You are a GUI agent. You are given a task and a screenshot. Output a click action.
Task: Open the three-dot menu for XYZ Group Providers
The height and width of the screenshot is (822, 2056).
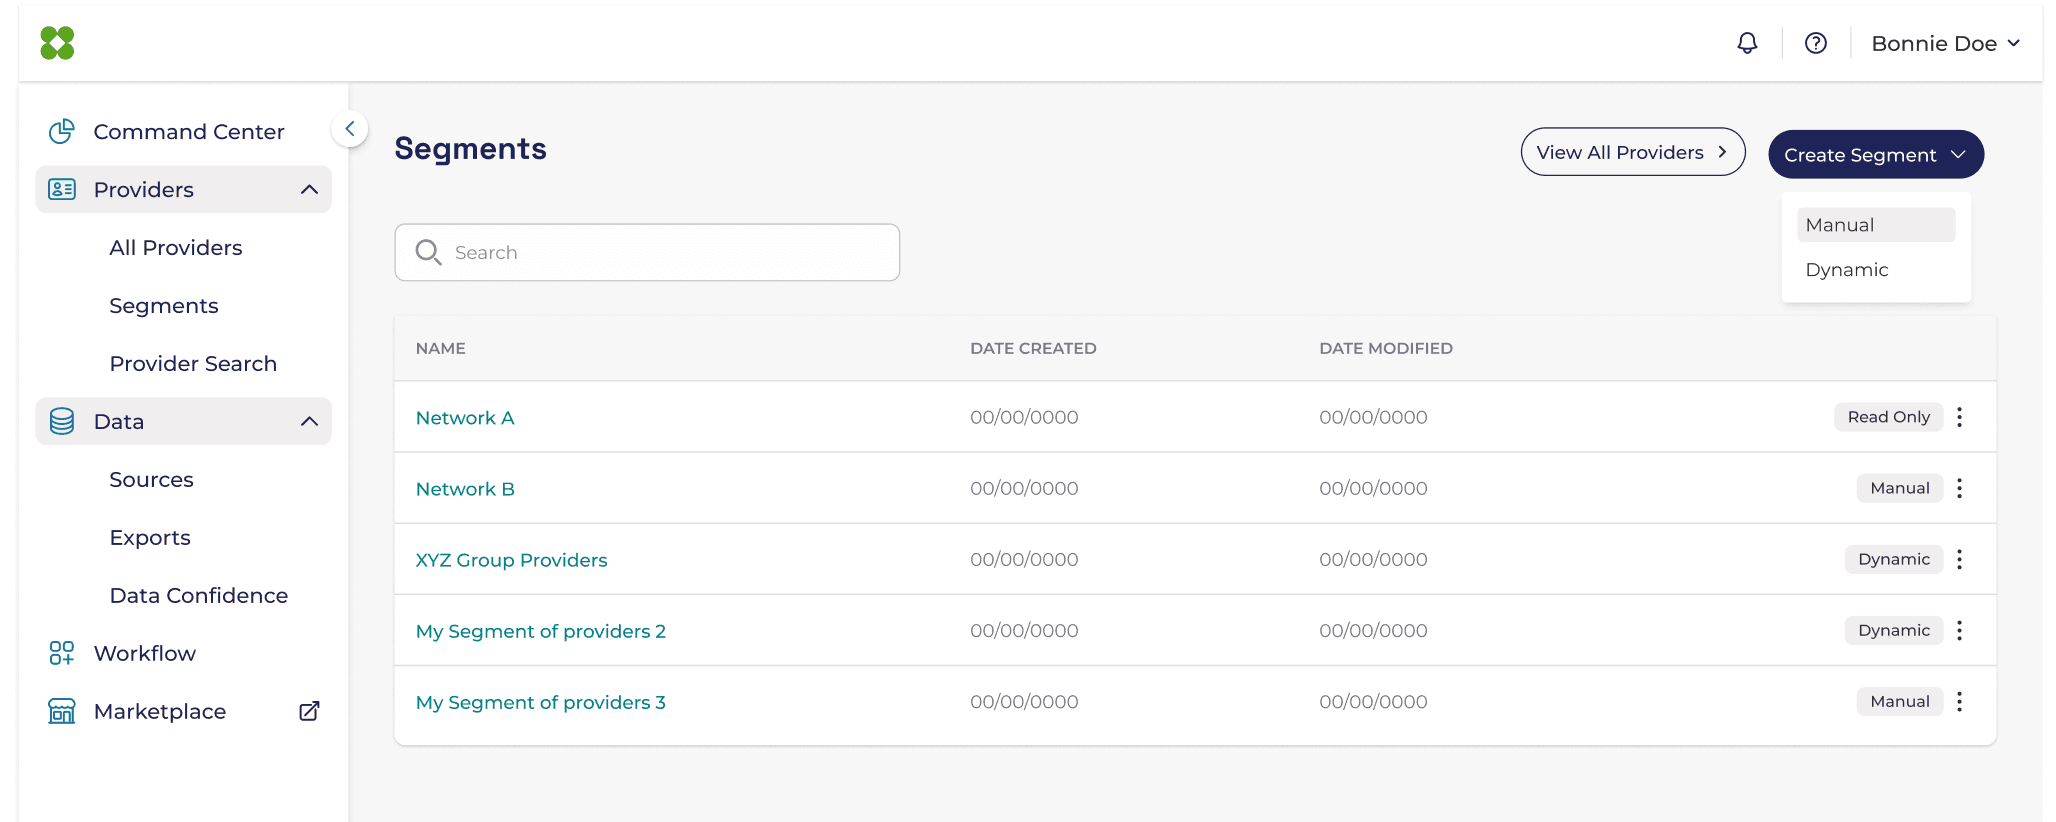[x=1960, y=559]
